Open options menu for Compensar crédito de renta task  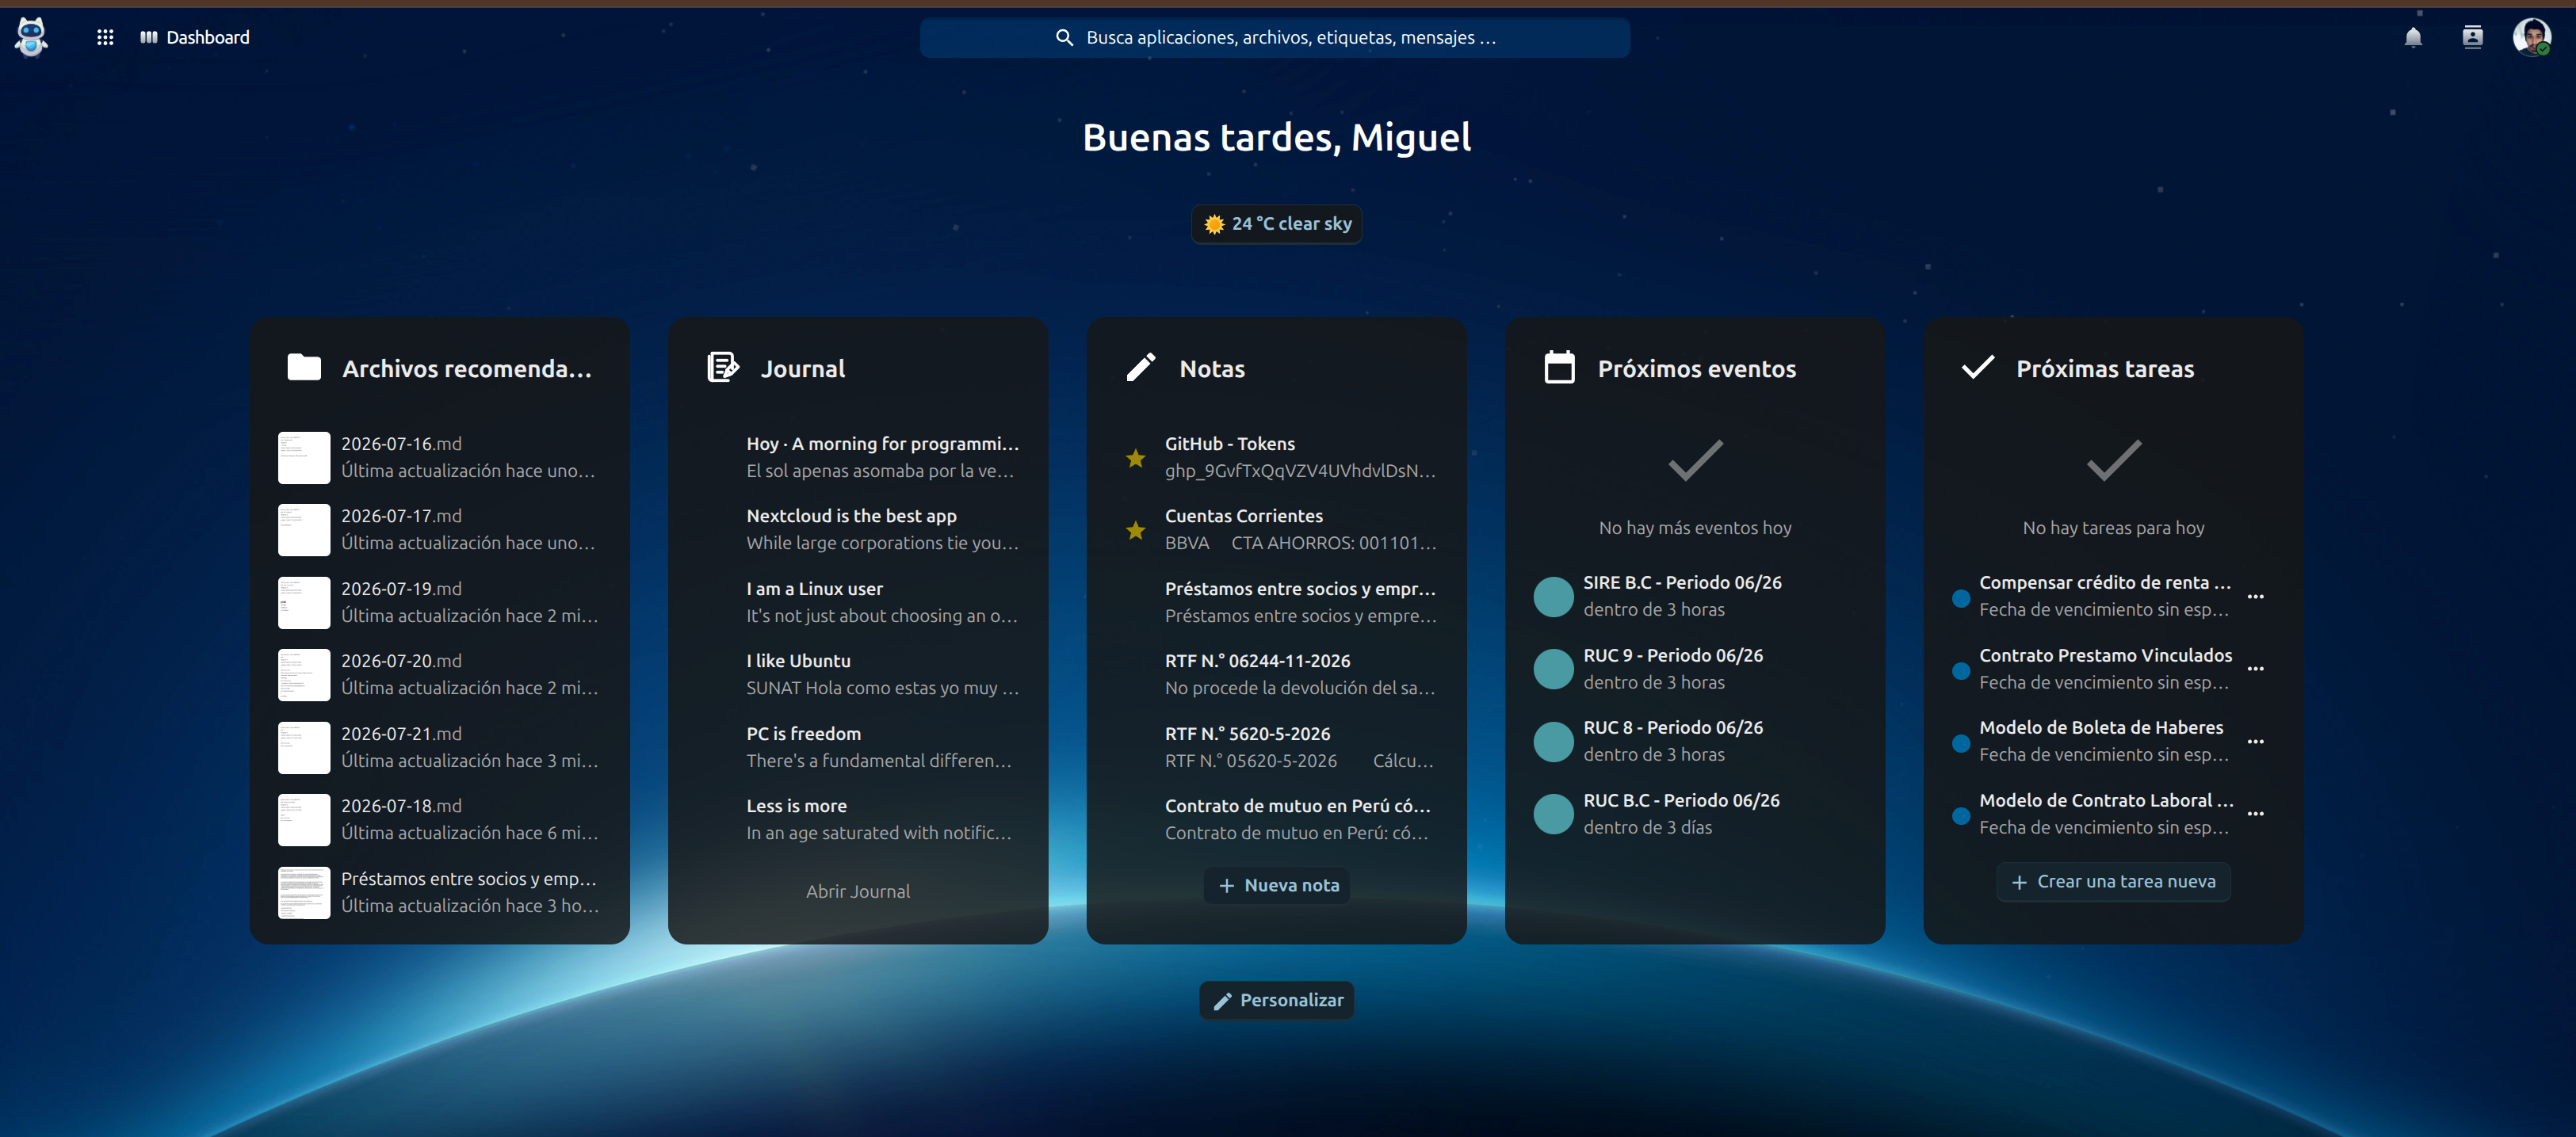tap(2256, 597)
